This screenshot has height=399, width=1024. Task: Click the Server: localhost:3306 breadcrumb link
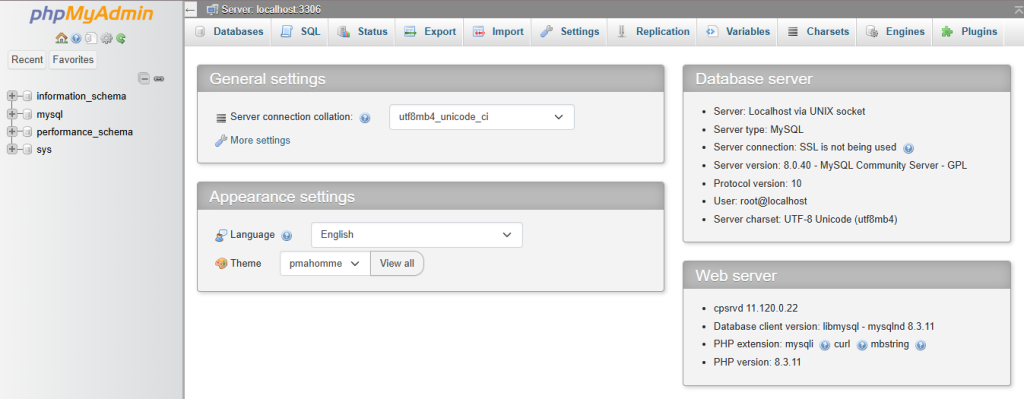click(271, 10)
